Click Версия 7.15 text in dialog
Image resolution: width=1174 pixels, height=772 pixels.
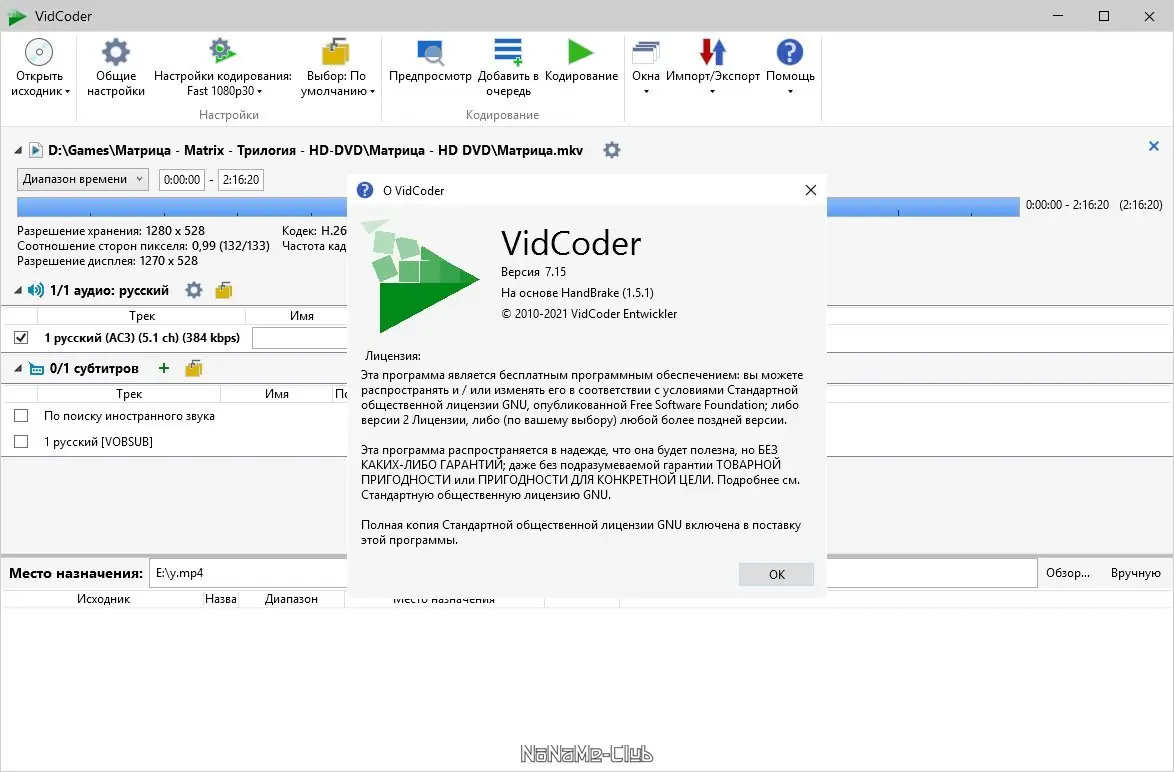(533, 272)
